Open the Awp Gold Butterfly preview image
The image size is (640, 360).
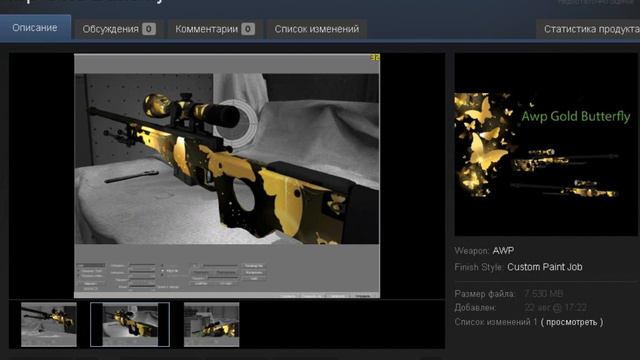coord(546,145)
